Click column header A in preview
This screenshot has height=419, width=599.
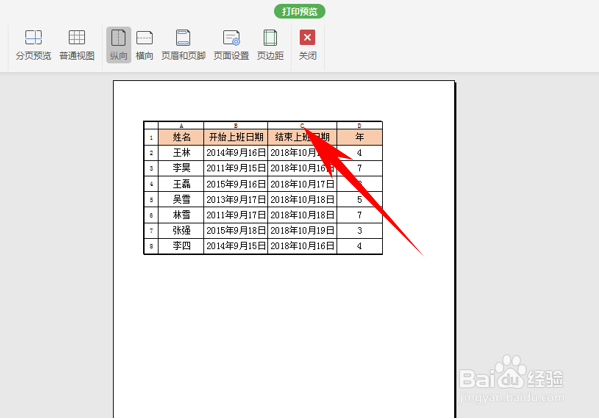click(181, 126)
